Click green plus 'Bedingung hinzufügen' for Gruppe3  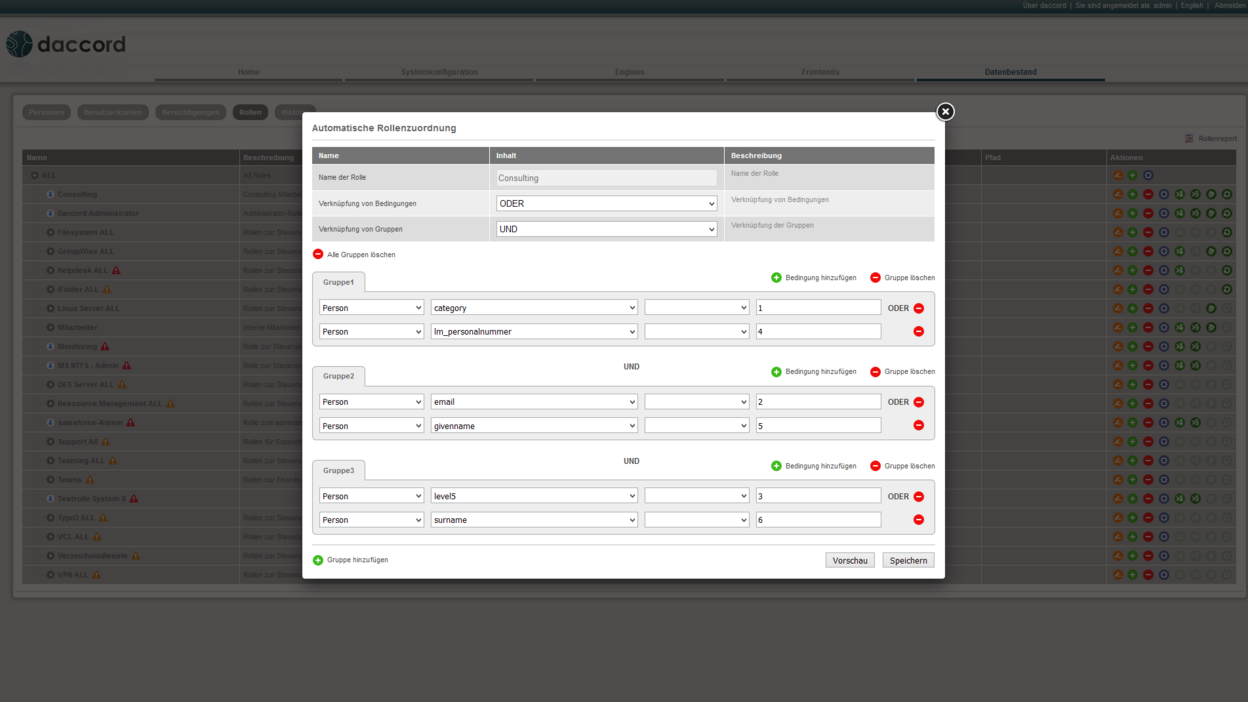coord(776,466)
